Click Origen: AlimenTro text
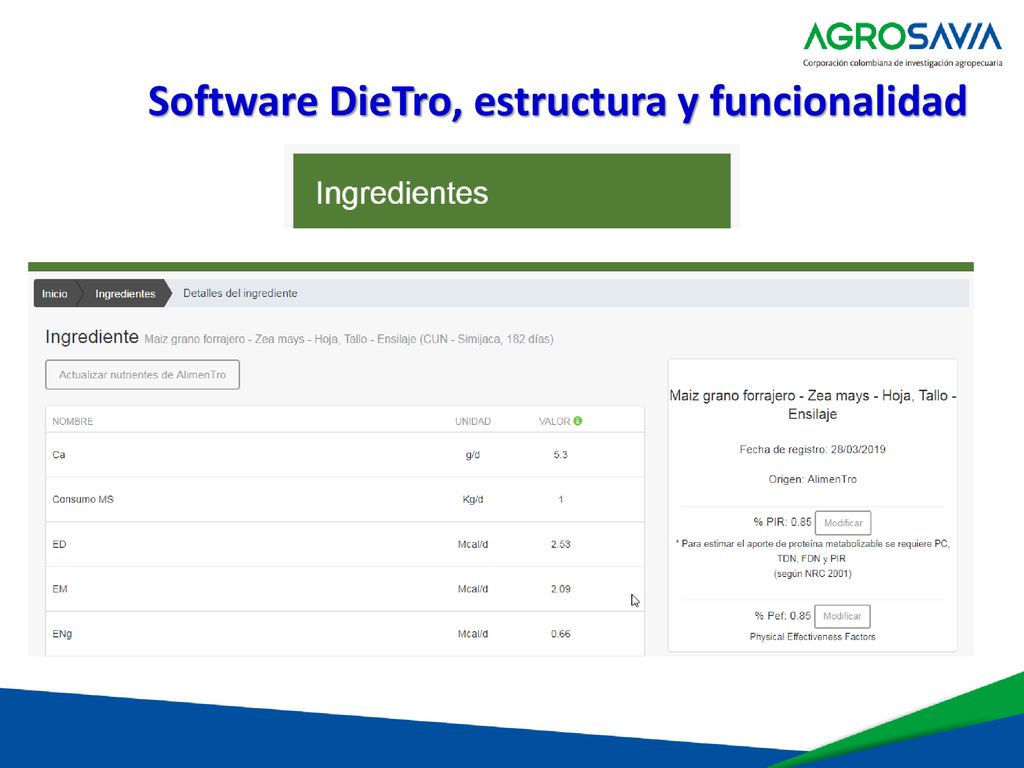Screen dimensions: 1024x768 [812, 479]
